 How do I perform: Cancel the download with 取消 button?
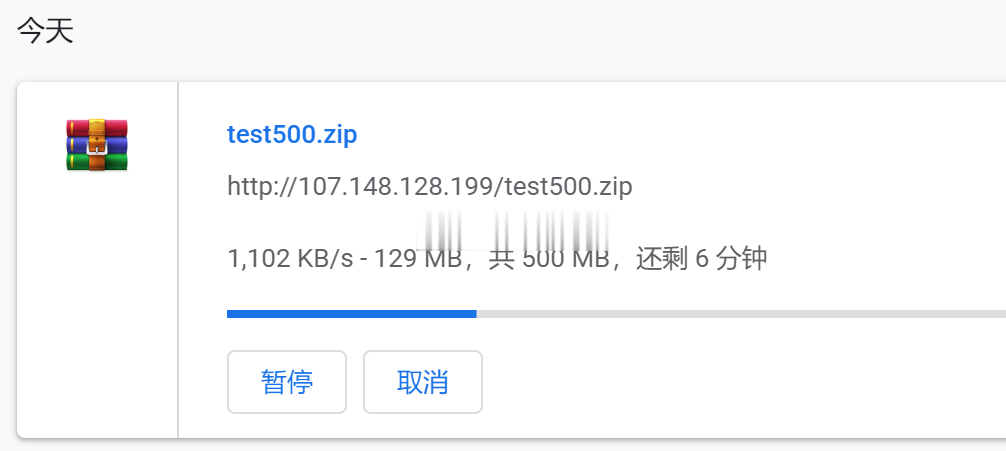[x=423, y=382]
